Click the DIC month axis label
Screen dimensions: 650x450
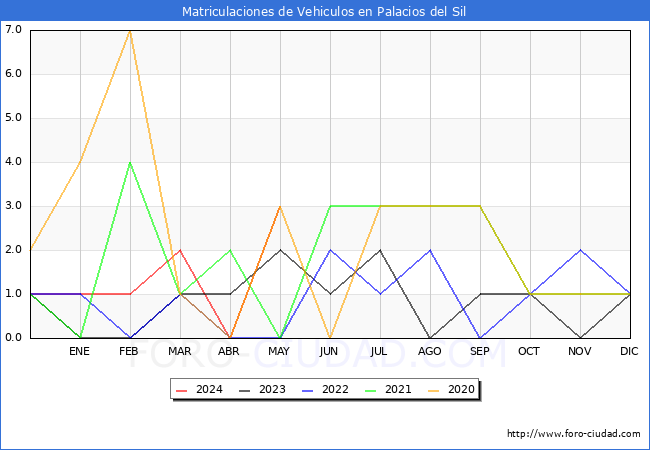pos(629,351)
